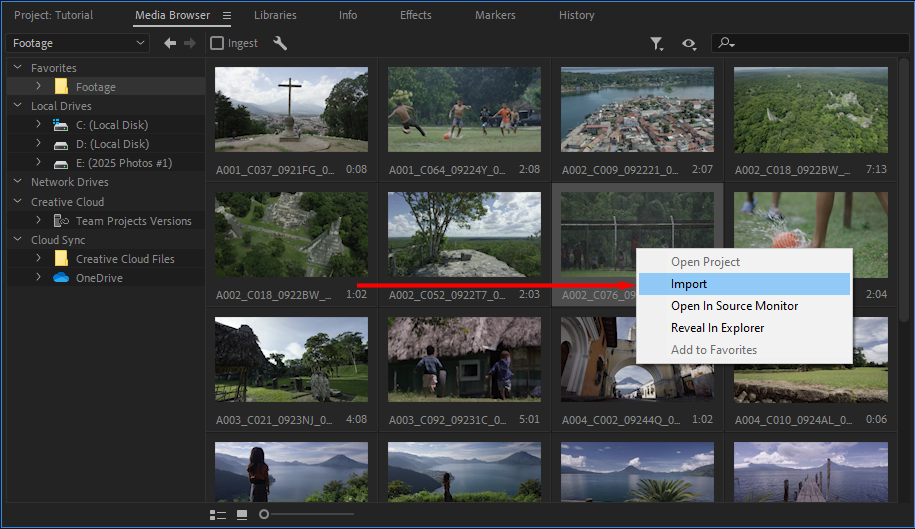
Task: Select the 7:13 jungle aerial clip
Action: 811,110
